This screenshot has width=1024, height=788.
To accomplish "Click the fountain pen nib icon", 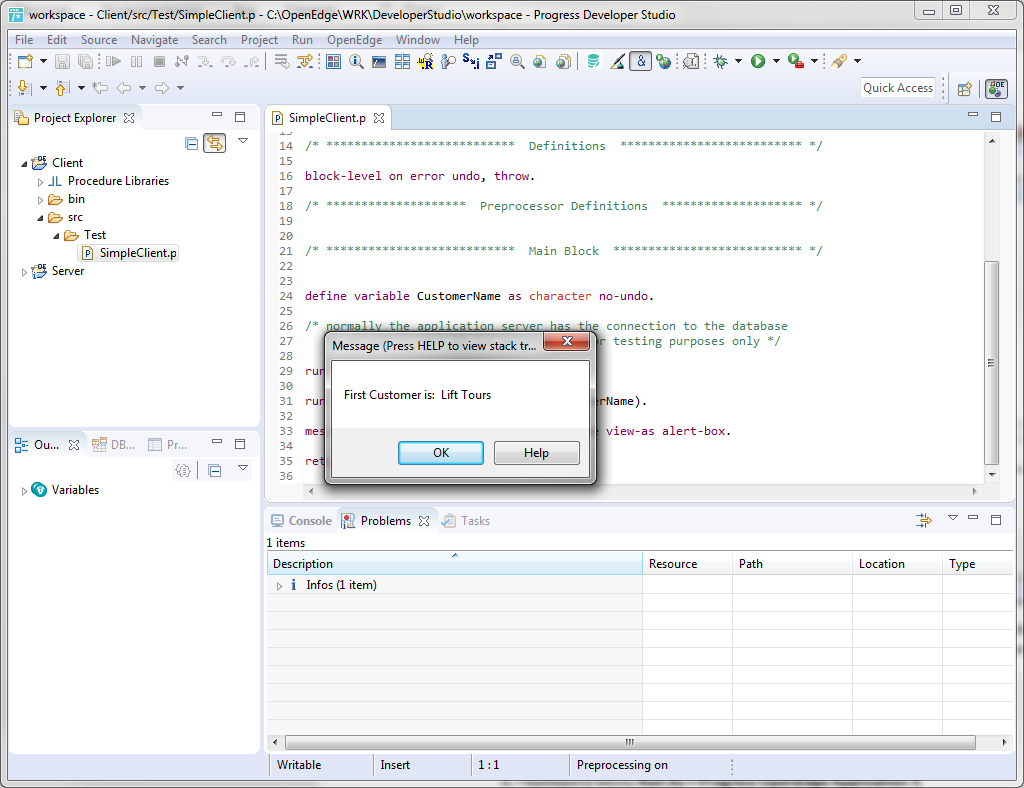I will coord(839,61).
